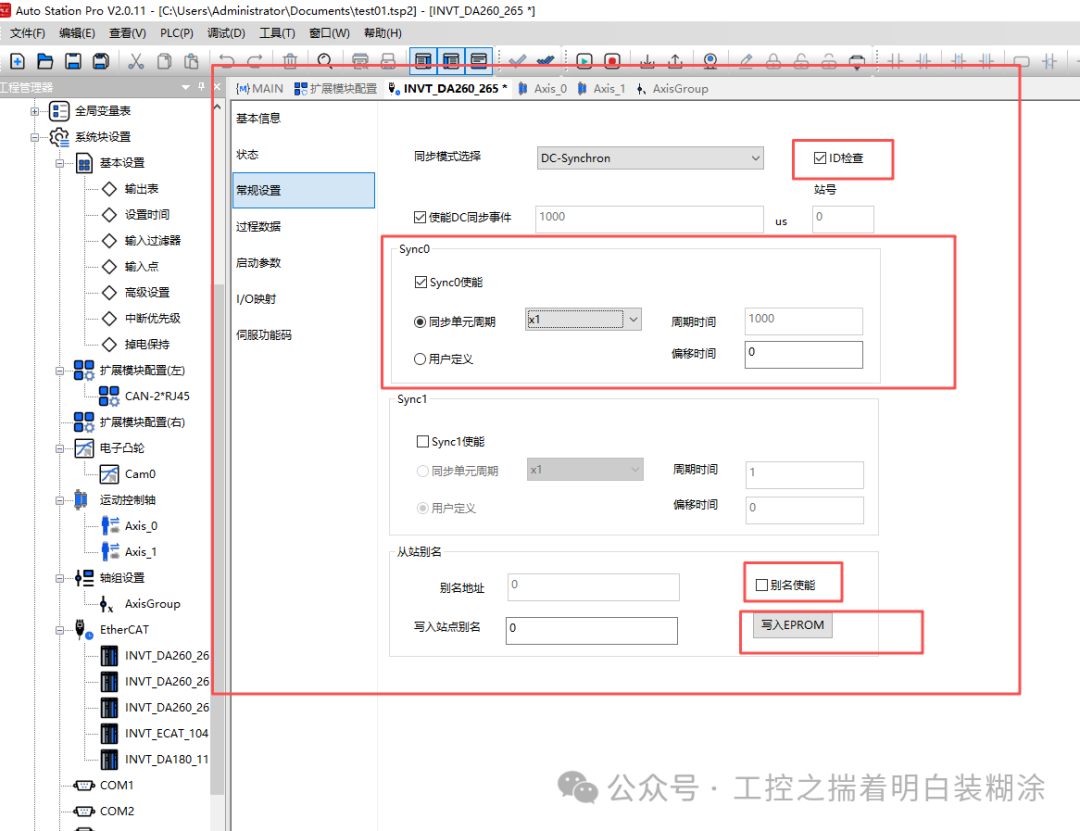Click the Paste clipboard icon
This screenshot has width=1080, height=831.
[191, 61]
